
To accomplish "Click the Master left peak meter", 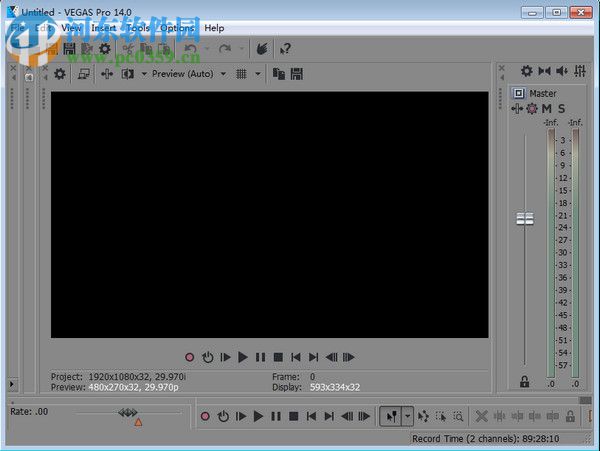I will (551, 253).
